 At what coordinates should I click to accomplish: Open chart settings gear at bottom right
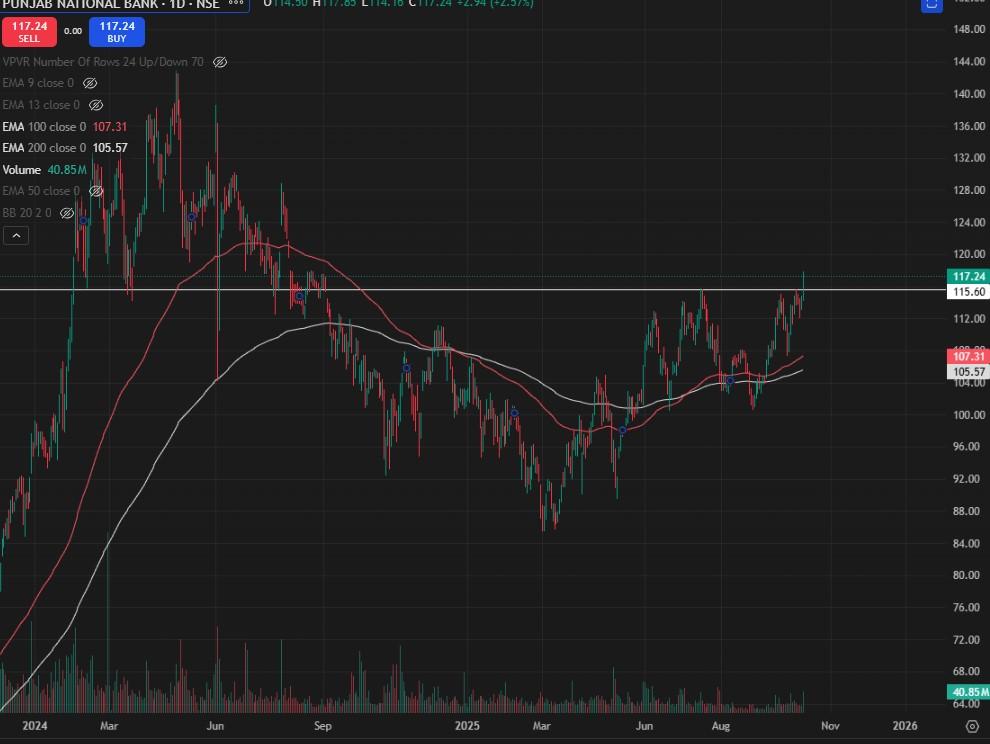click(972, 726)
